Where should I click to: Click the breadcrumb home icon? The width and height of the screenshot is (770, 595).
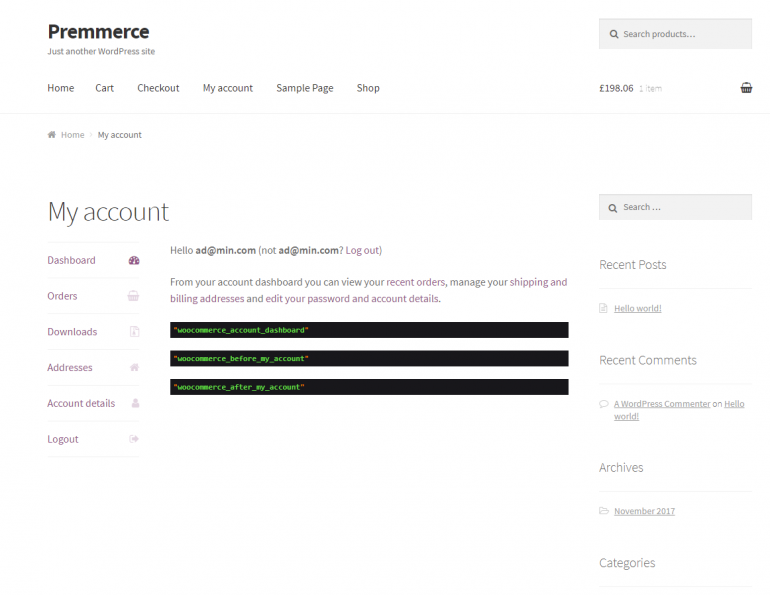(x=52, y=135)
